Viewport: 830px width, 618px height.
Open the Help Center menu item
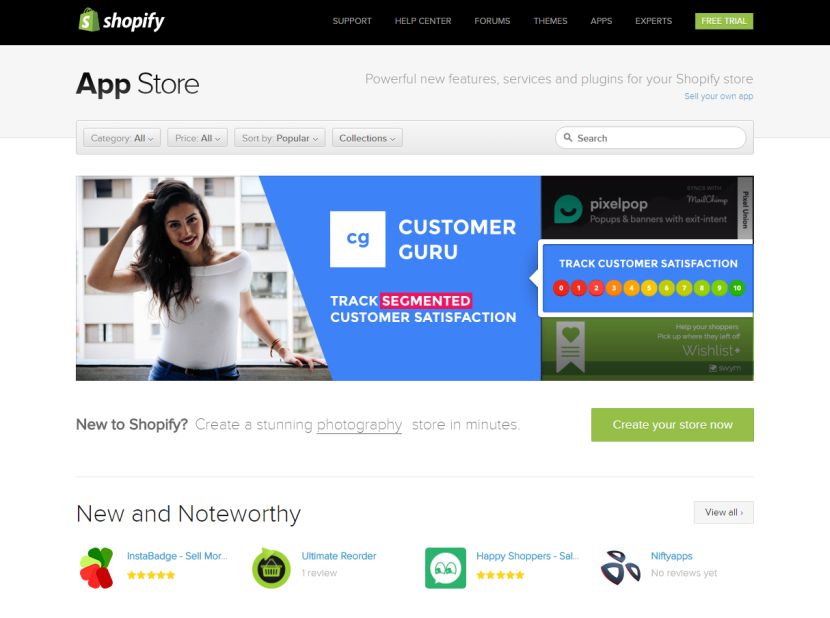pos(423,21)
